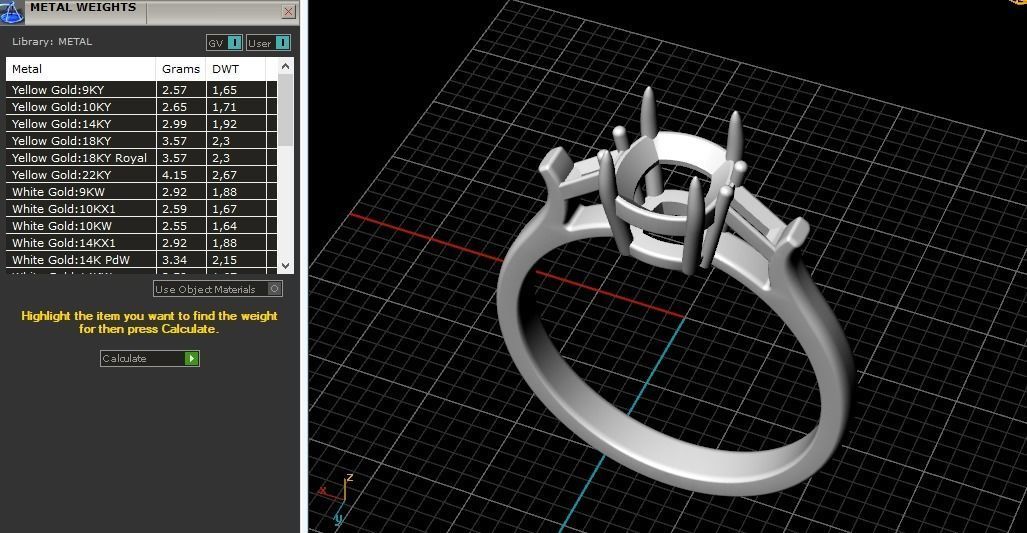Click the 2,67 DWT value

point(224,175)
